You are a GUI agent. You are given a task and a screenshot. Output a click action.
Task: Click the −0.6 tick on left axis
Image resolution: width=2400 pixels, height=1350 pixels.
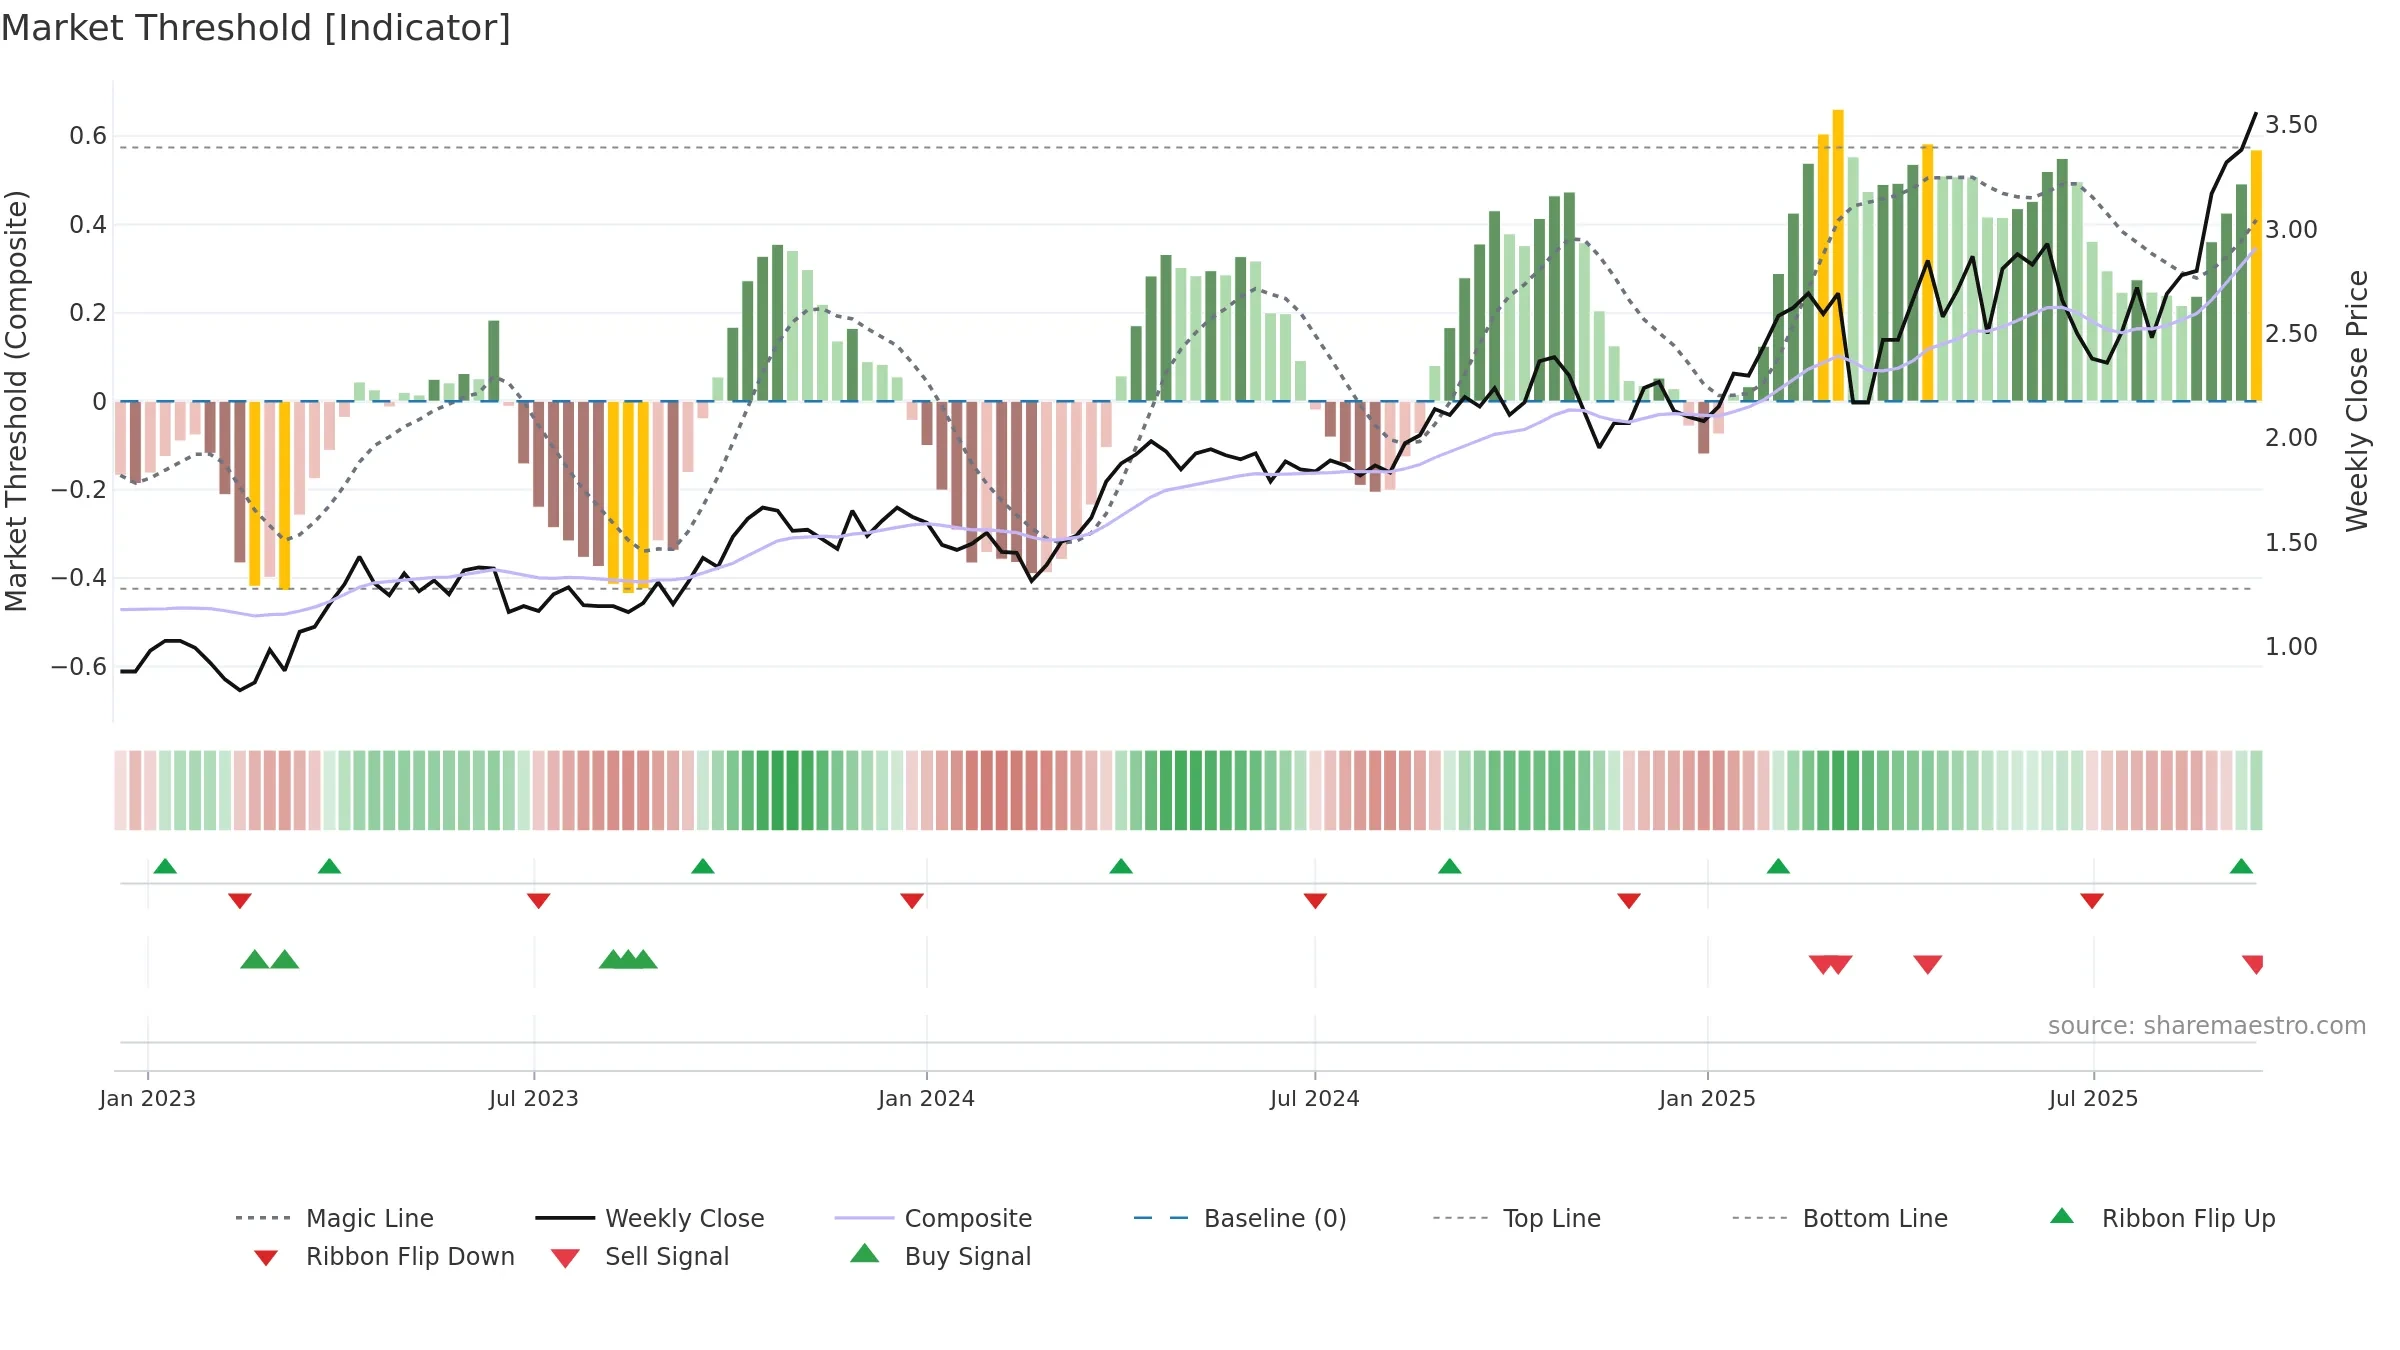79,666
